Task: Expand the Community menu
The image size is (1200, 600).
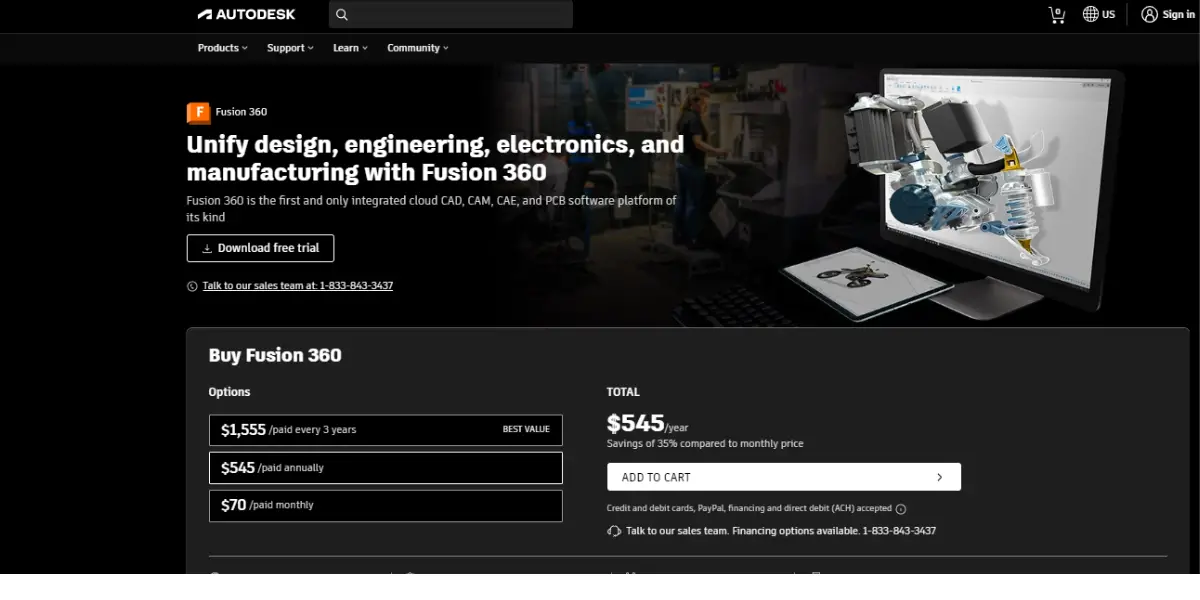Action: [418, 48]
